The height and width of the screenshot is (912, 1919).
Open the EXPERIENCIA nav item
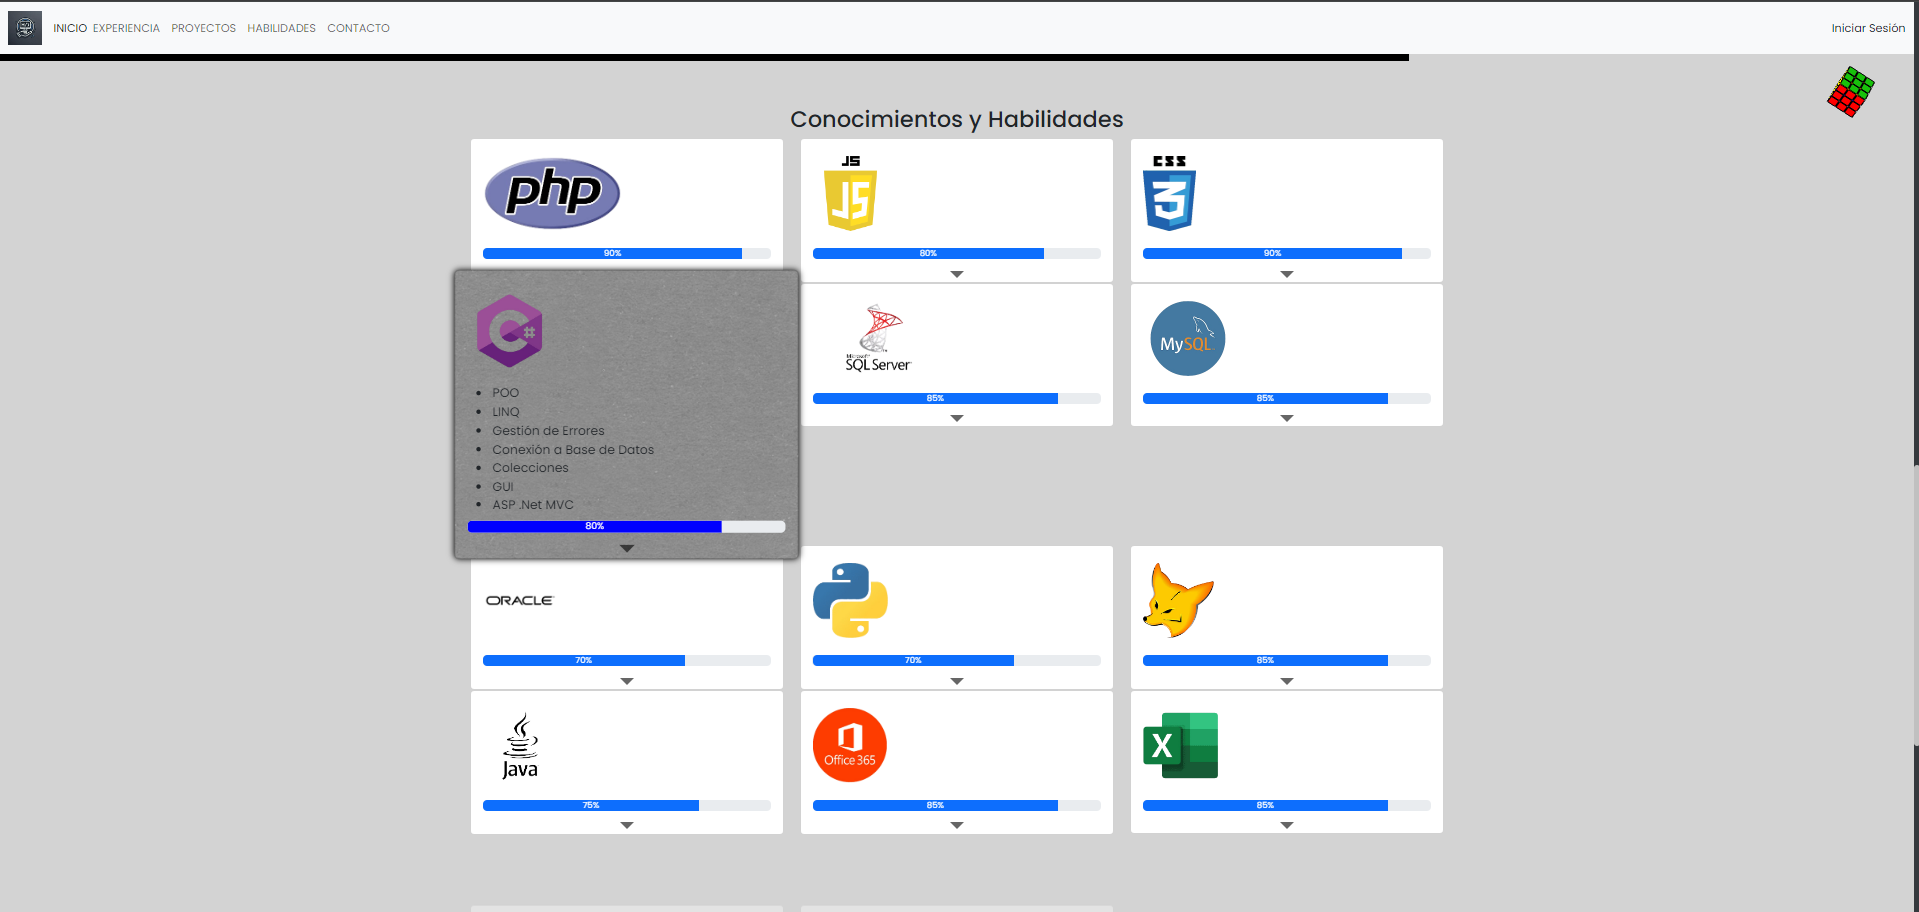pos(126,28)
